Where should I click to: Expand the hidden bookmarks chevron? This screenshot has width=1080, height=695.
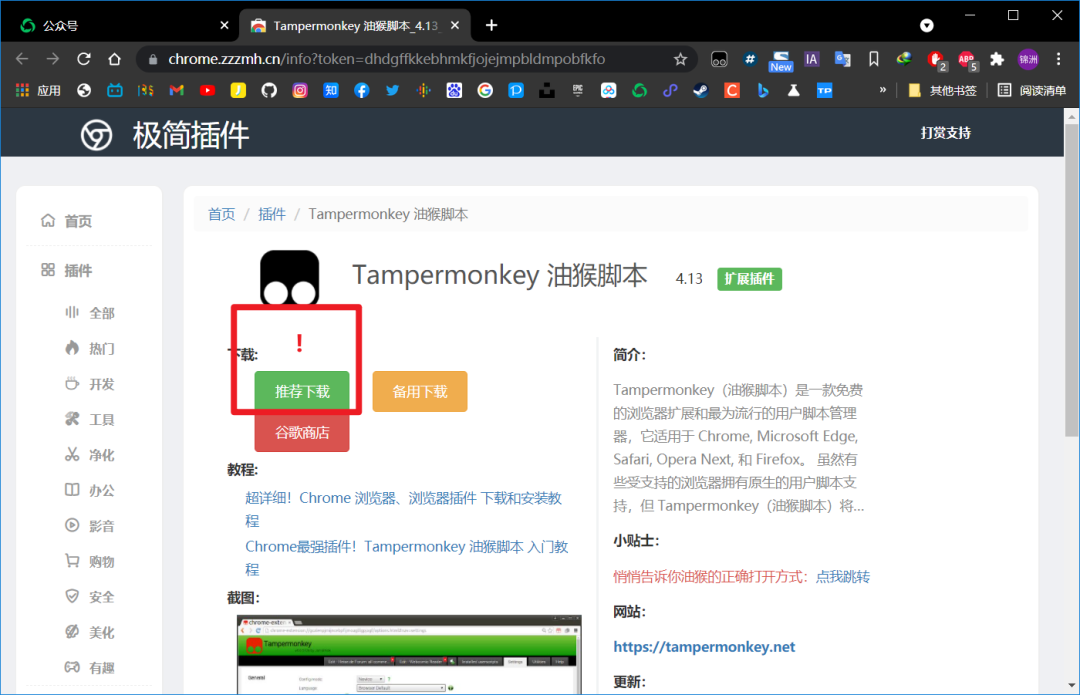[x=882, y=90]
